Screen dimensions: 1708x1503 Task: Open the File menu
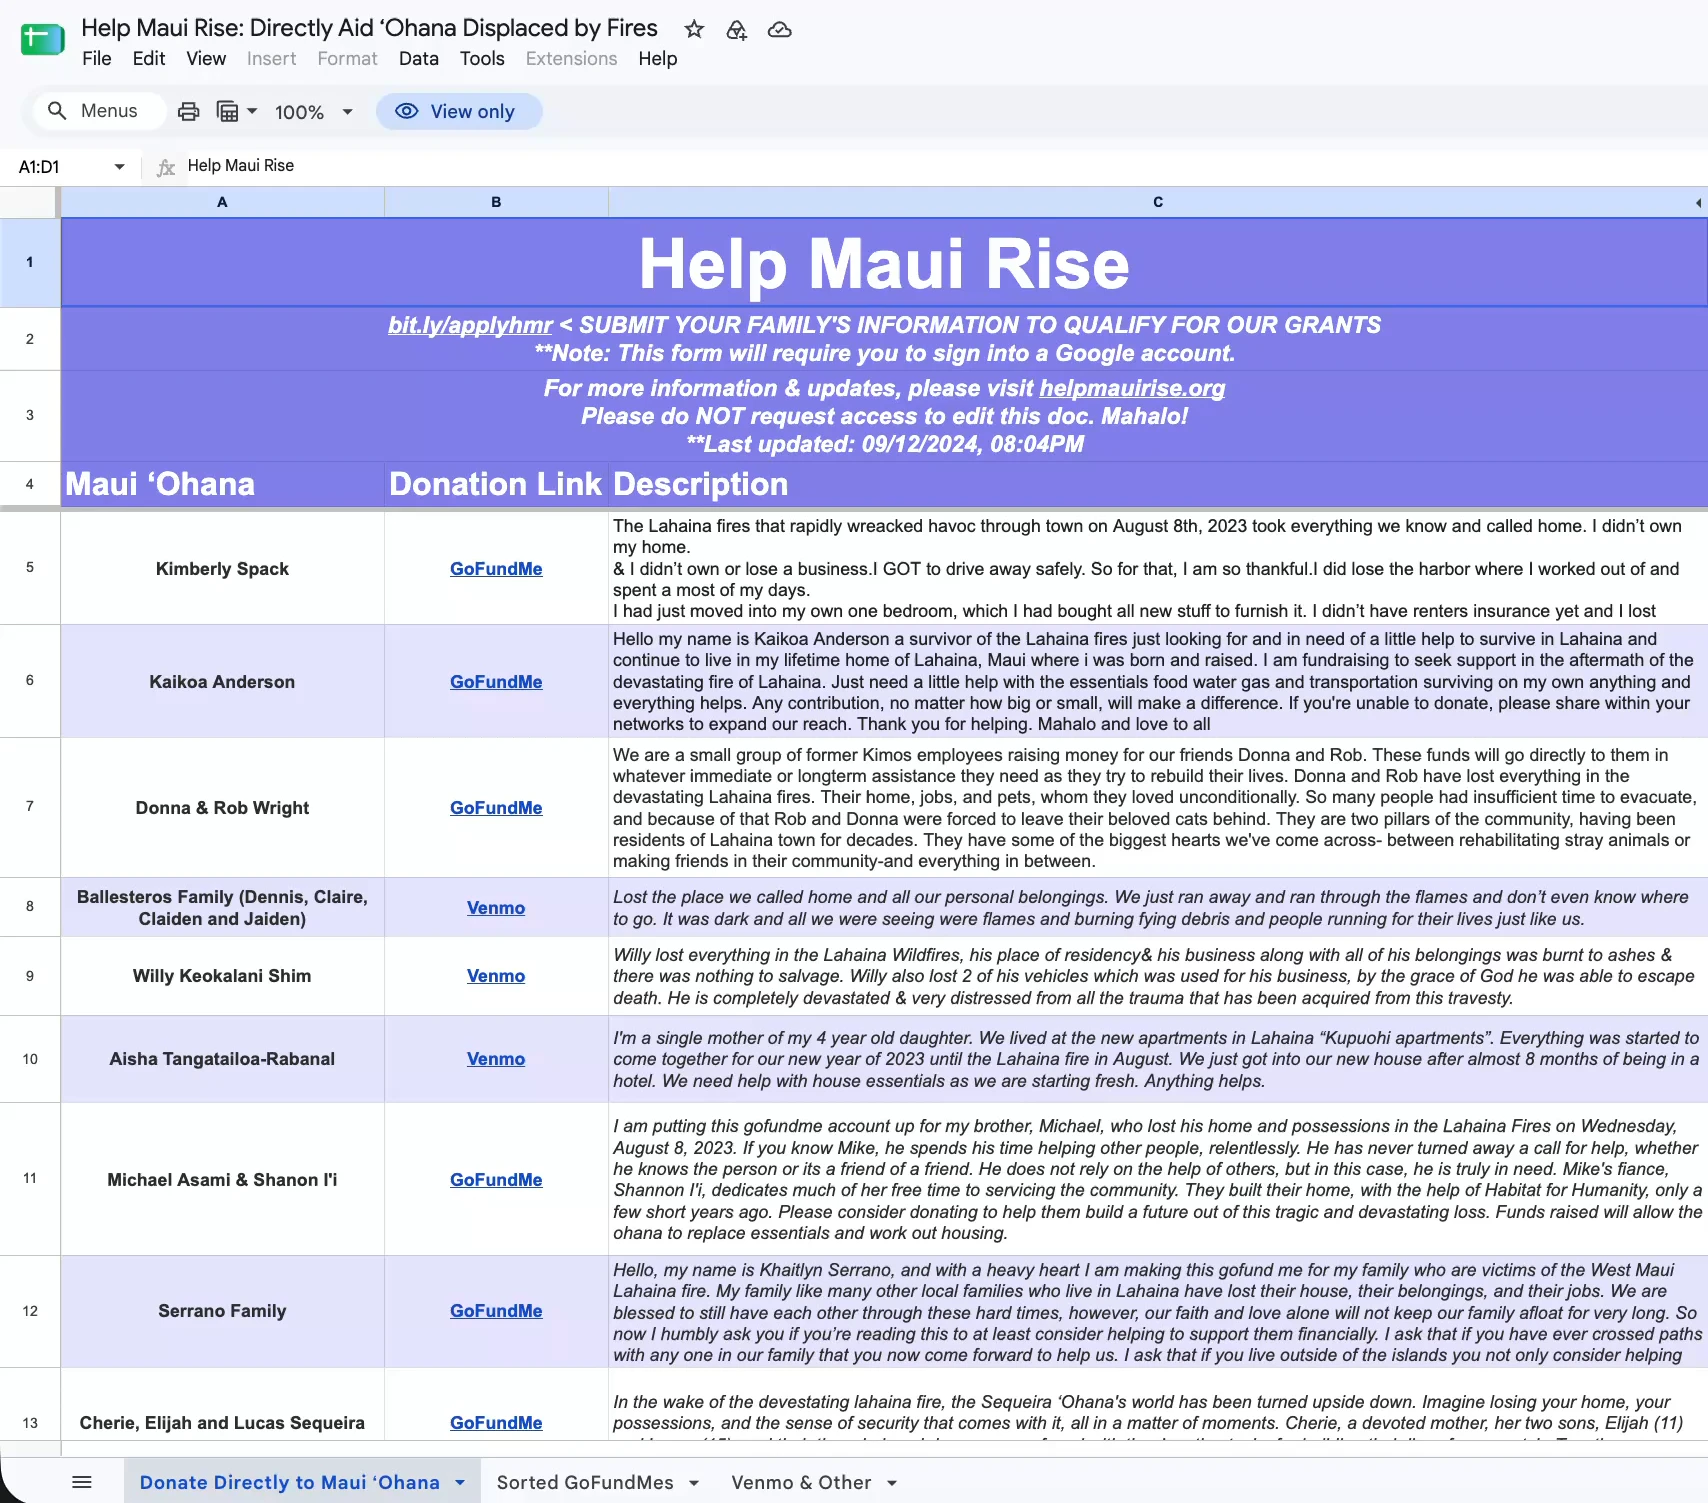point(97,59)
